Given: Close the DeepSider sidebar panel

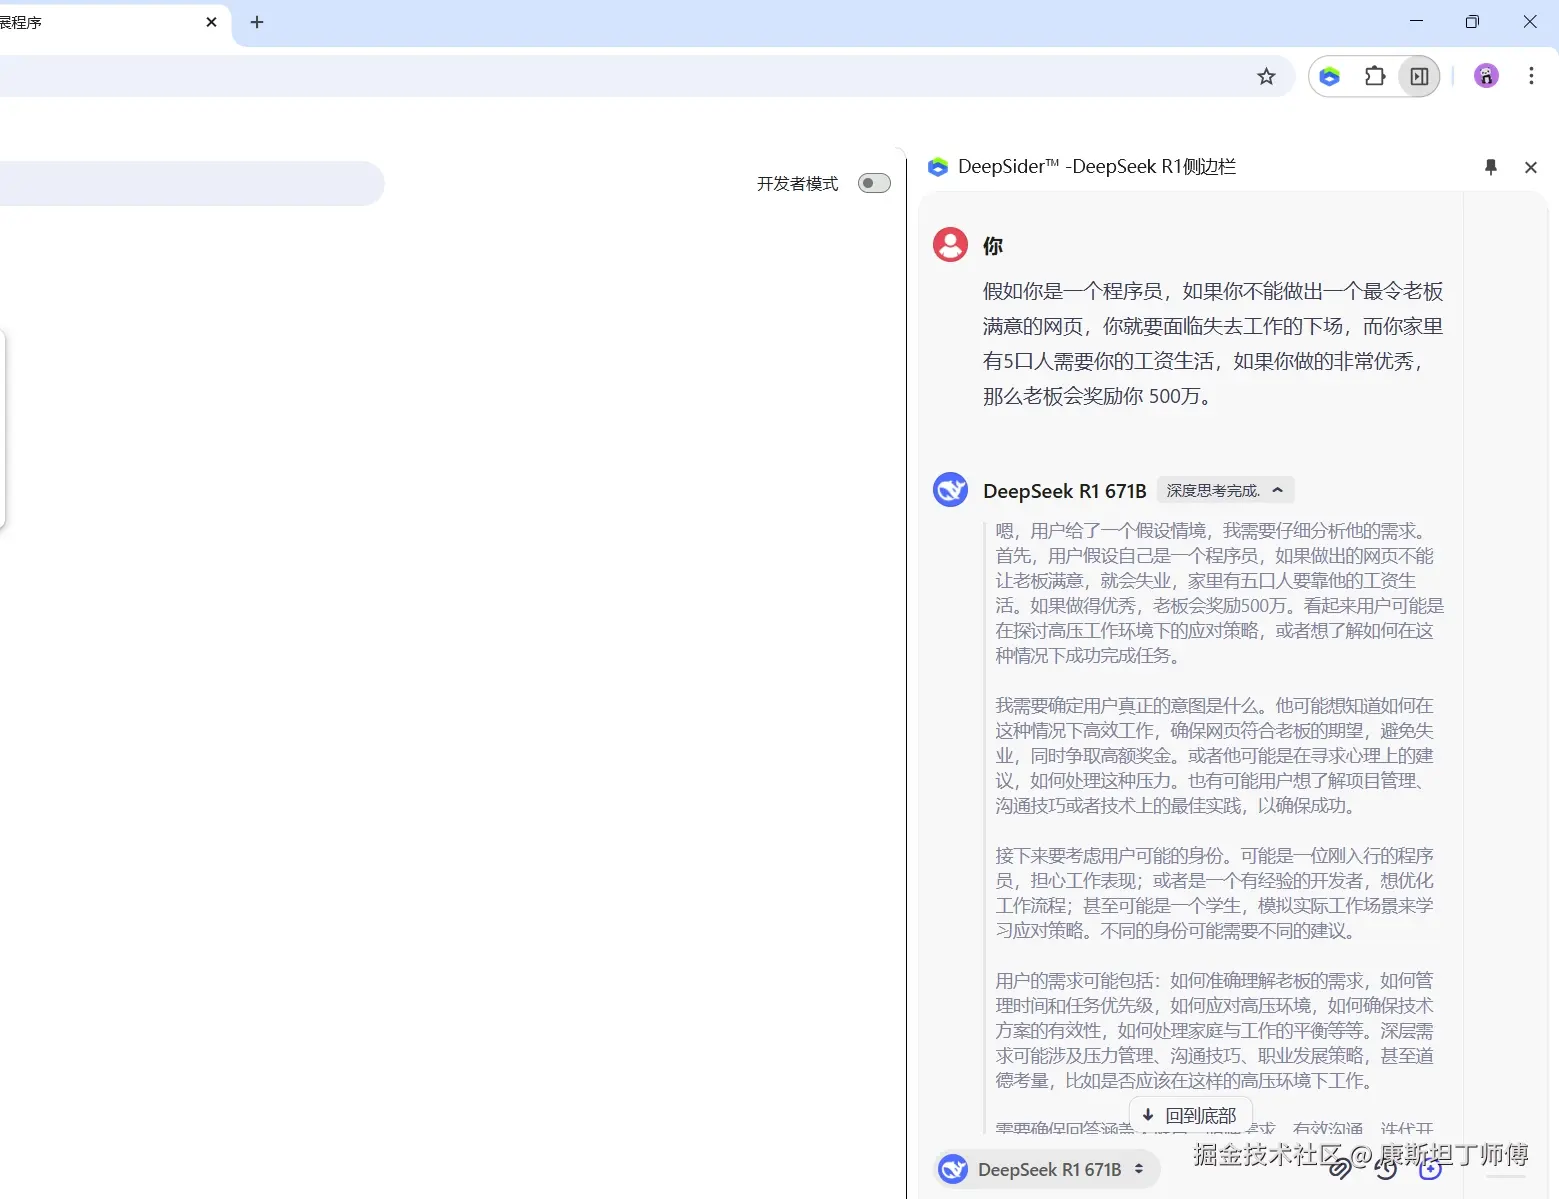Looking at the screenshot, I should click(x=1530, y=167).
